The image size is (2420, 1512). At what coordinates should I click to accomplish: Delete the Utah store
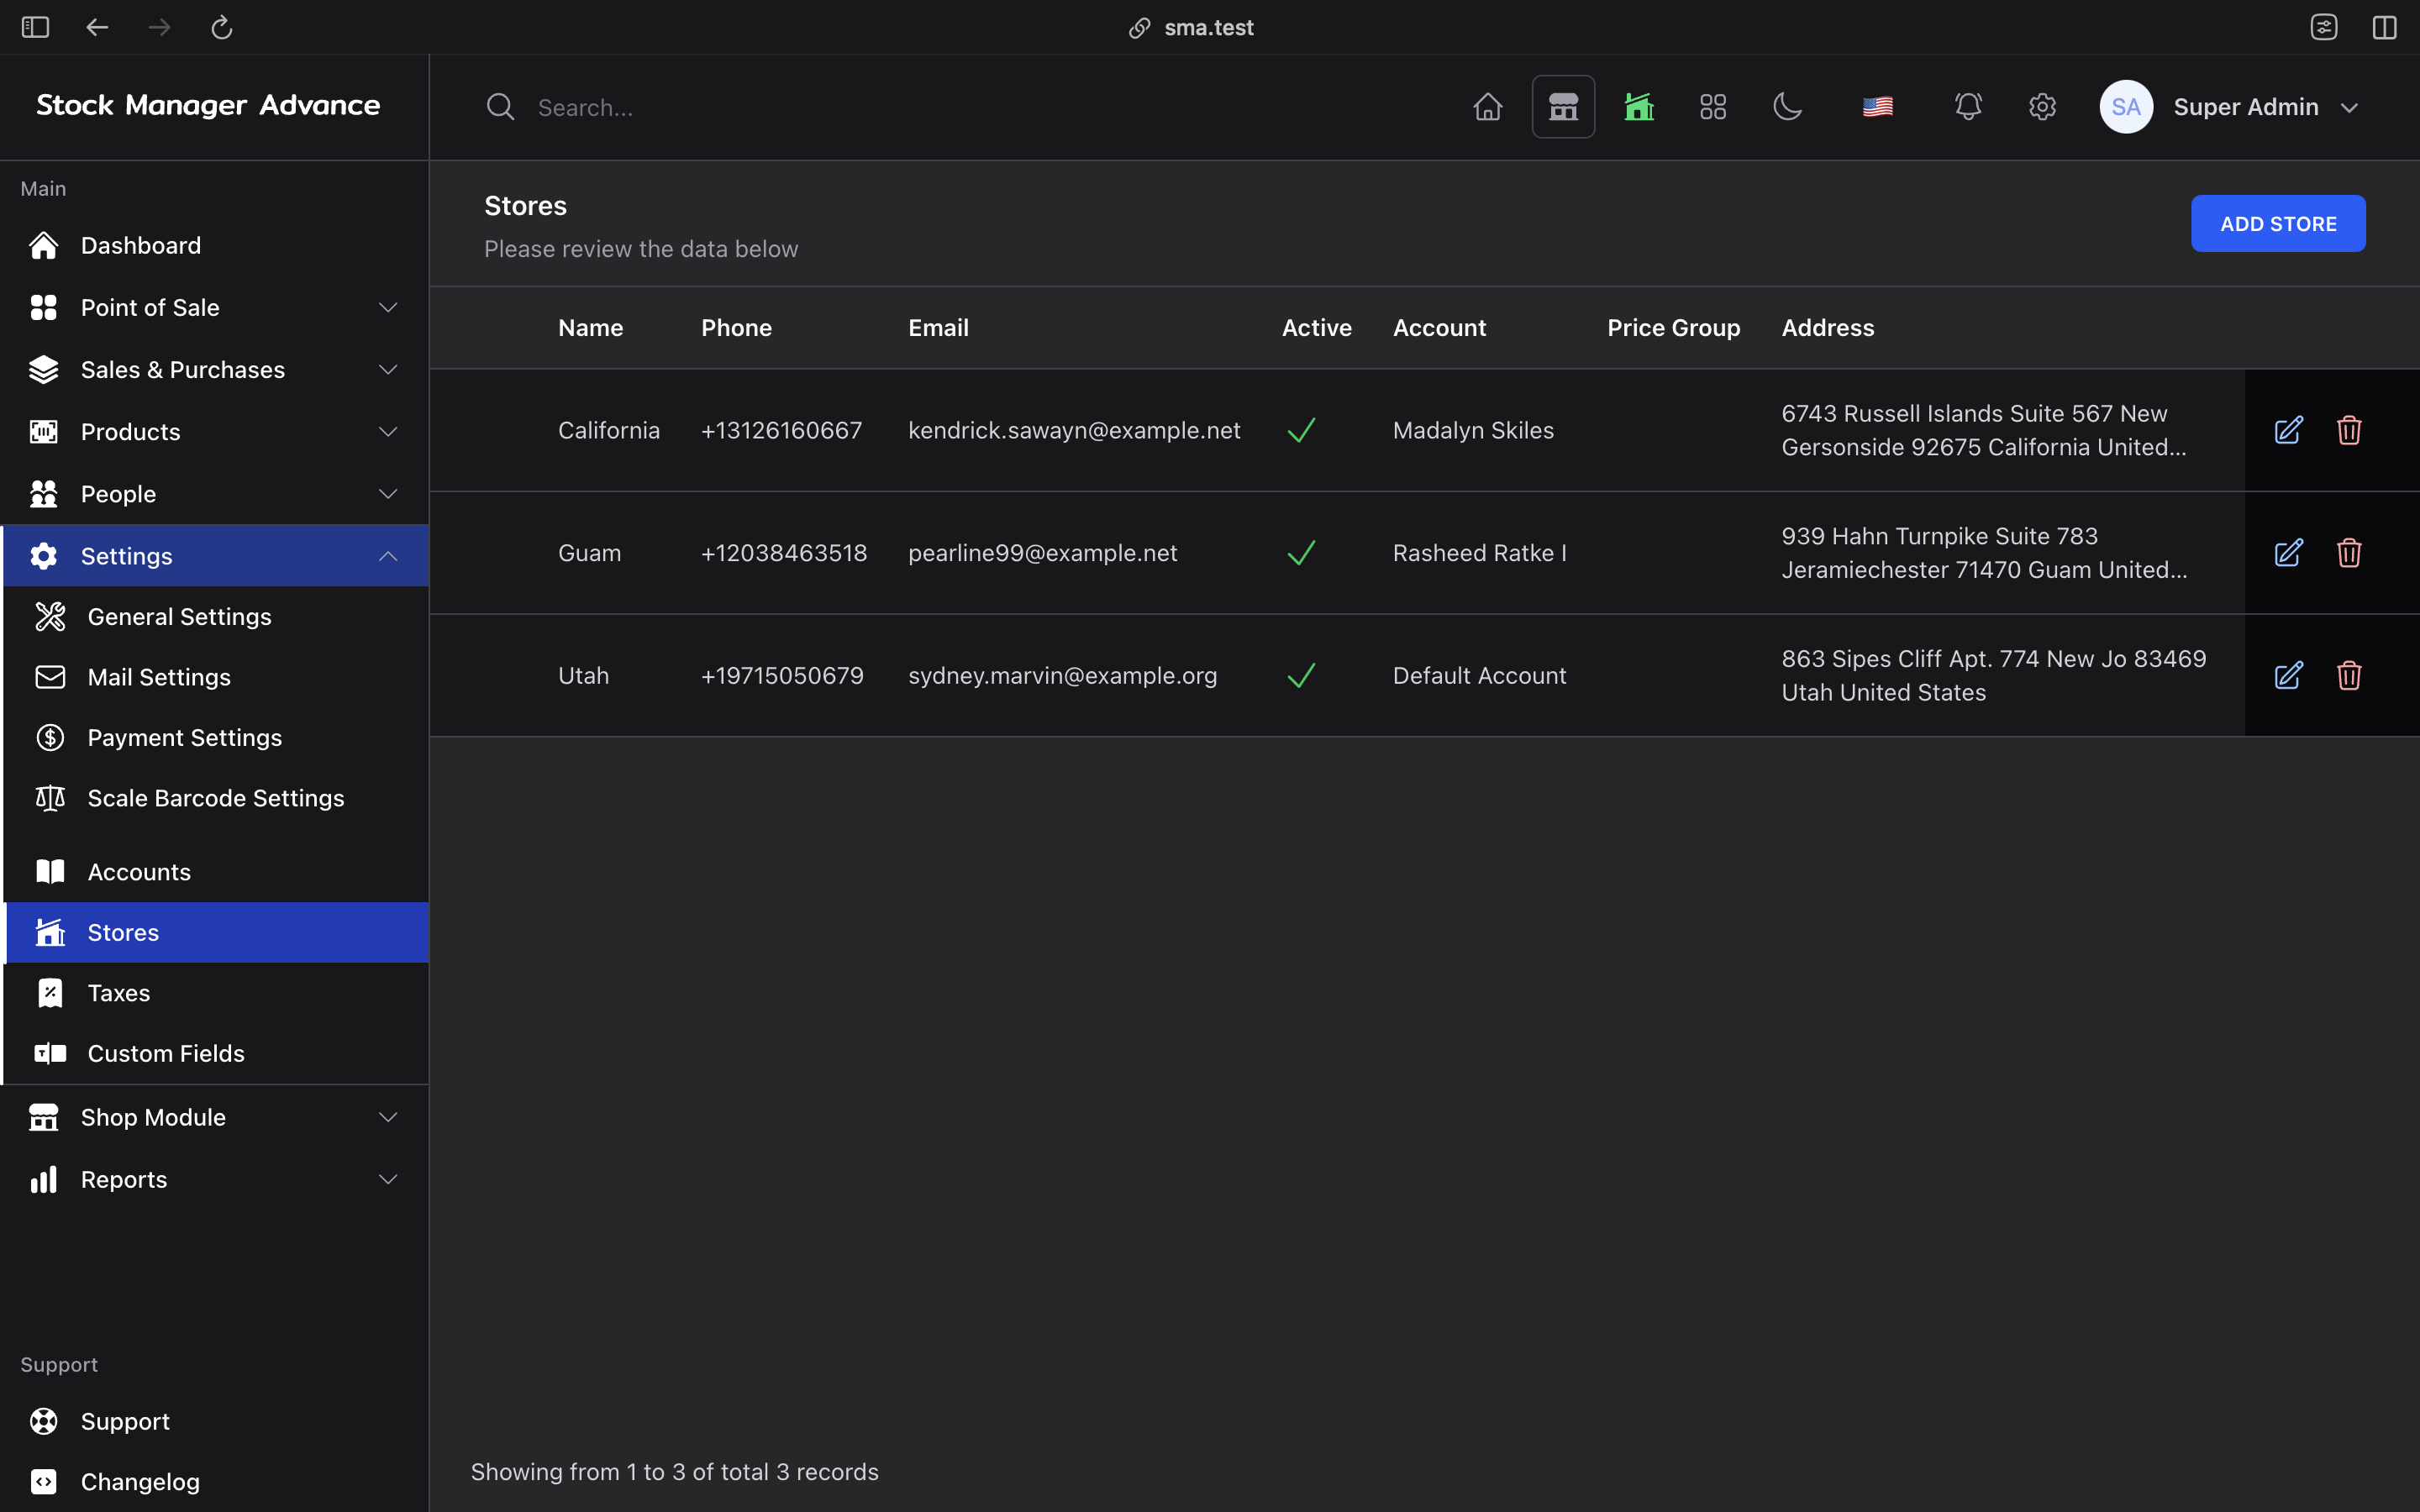[2349, 676]
